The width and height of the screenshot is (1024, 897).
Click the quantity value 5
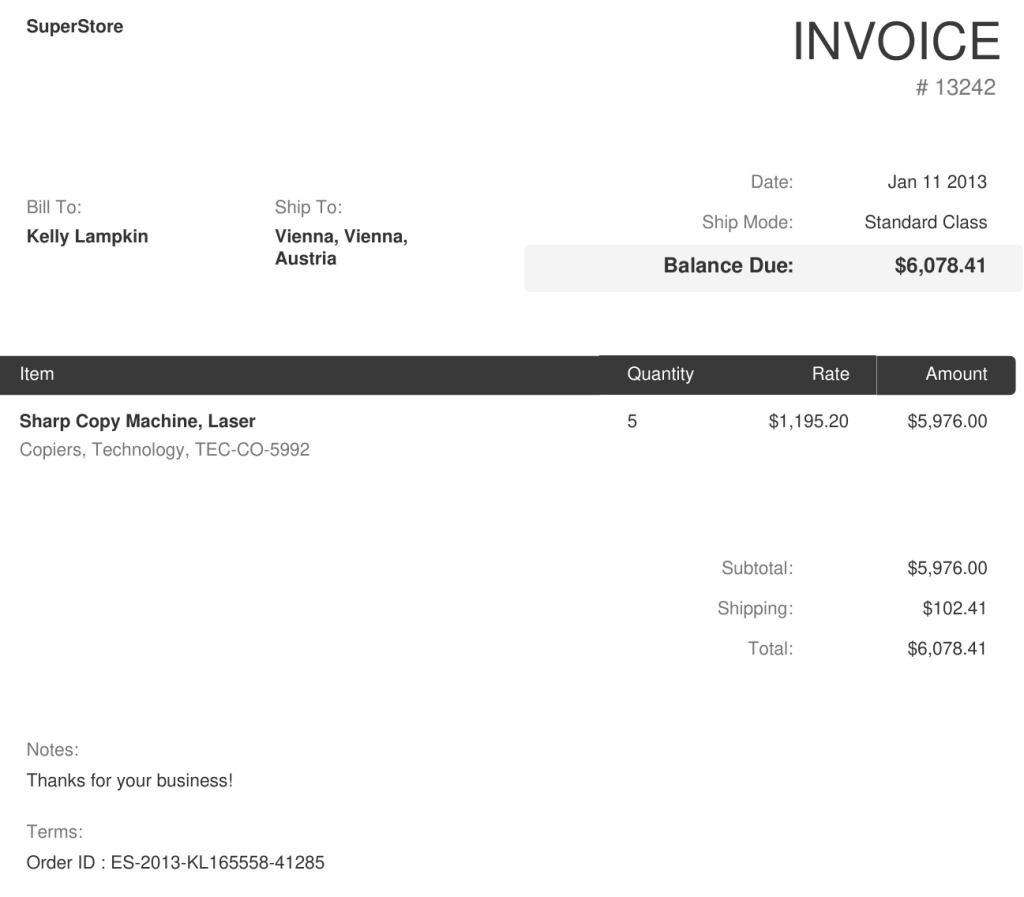coord(632,422)
